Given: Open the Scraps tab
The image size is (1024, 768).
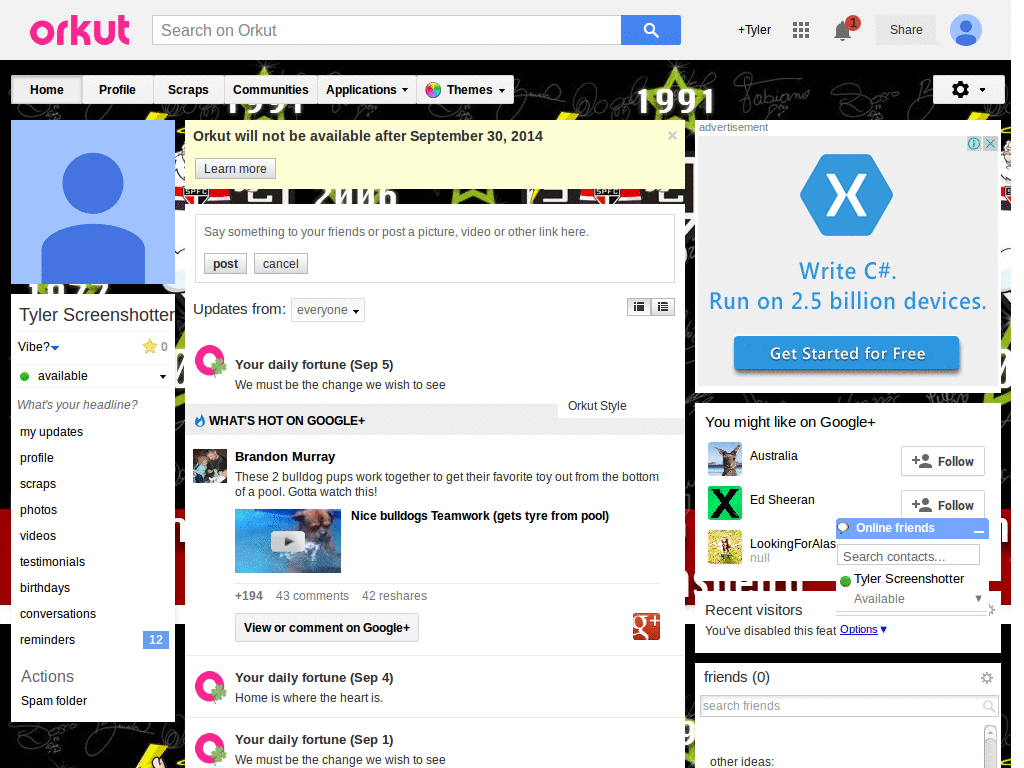Looking at the screenshot, I should pyautogui.click(x=188, y=89).
